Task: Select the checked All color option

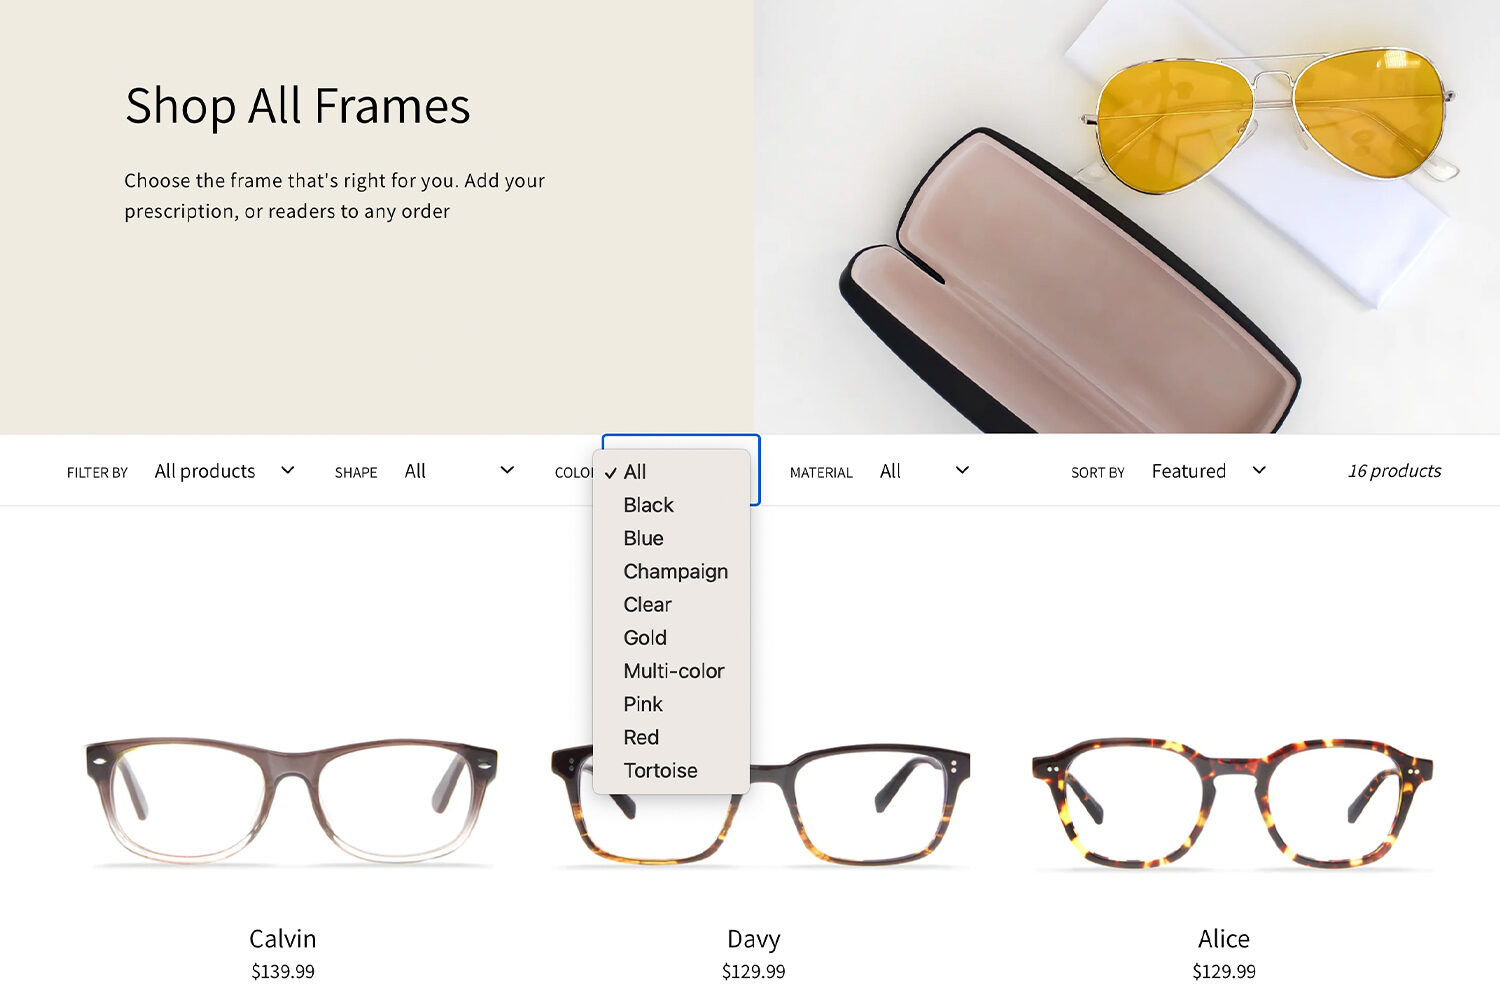Action: tap(671, 472)
